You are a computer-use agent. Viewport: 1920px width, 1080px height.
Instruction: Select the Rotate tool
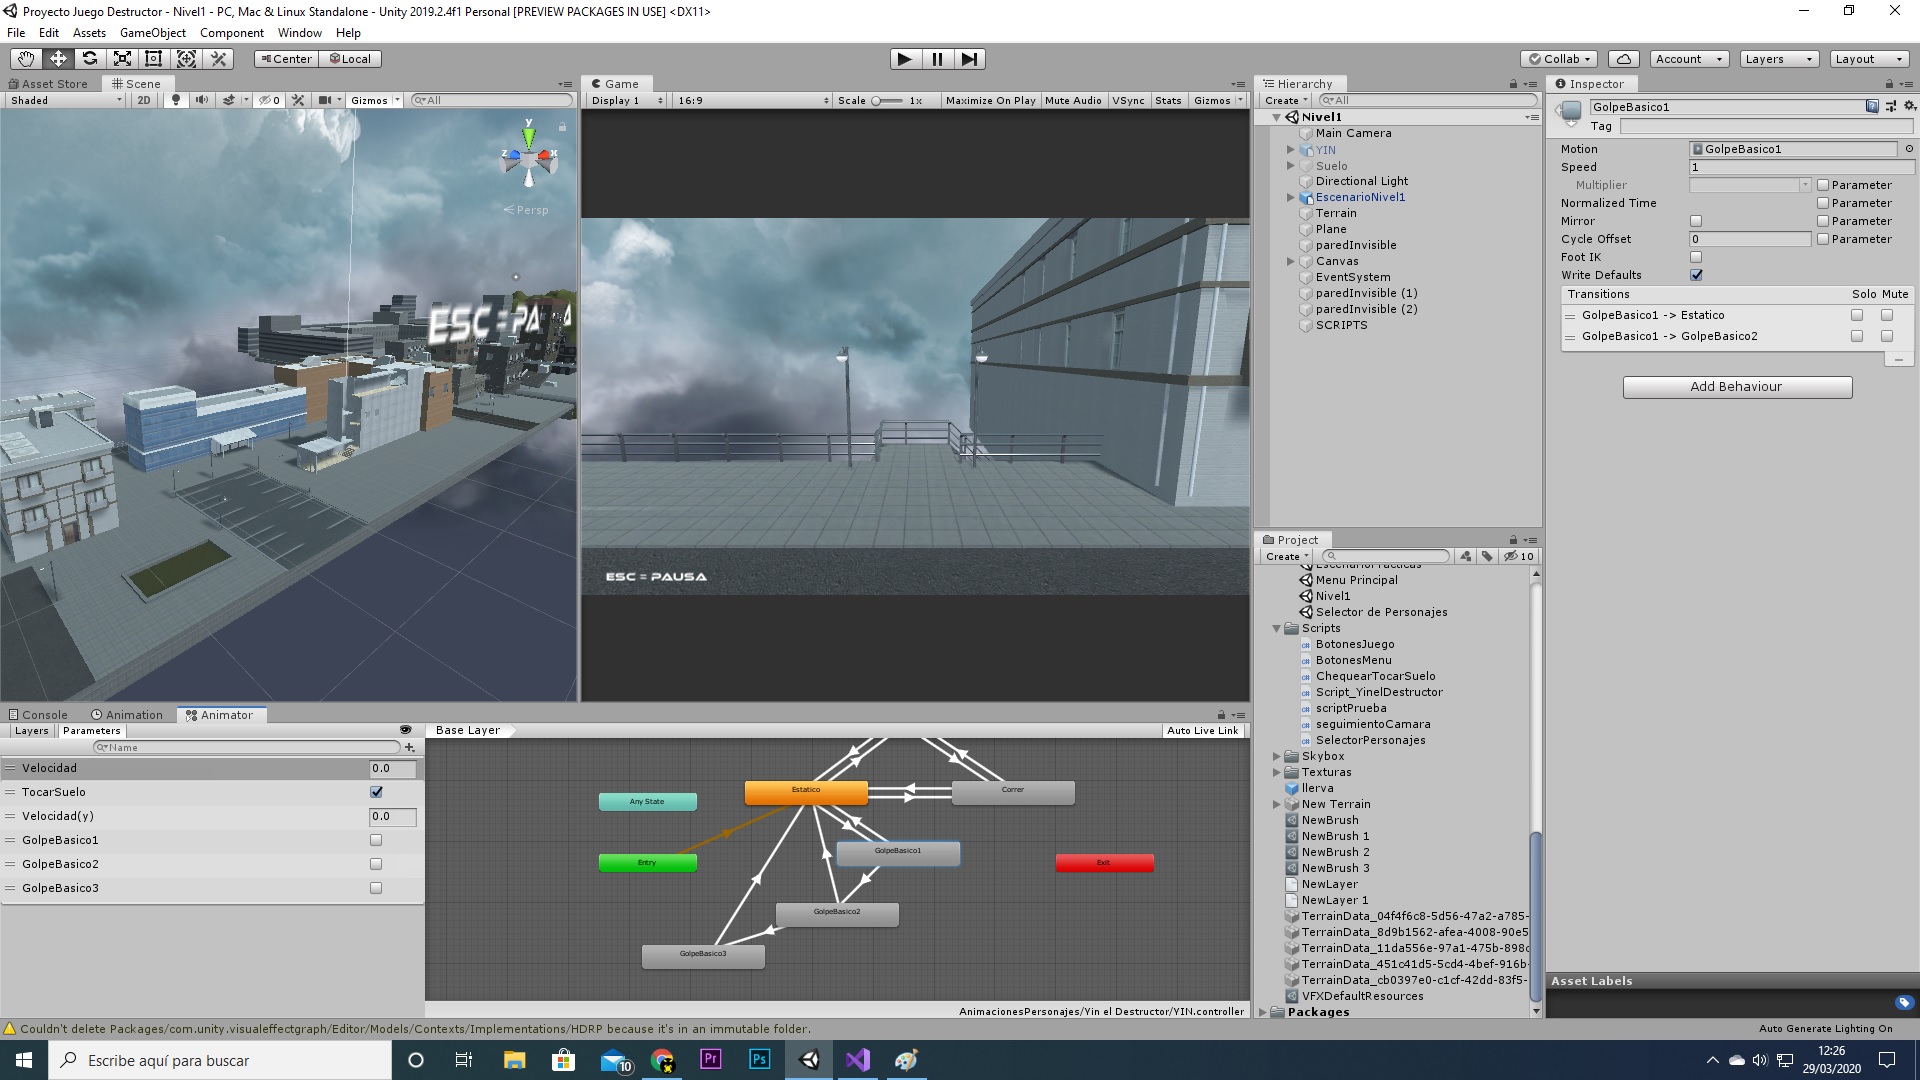[x=90, y=59]
